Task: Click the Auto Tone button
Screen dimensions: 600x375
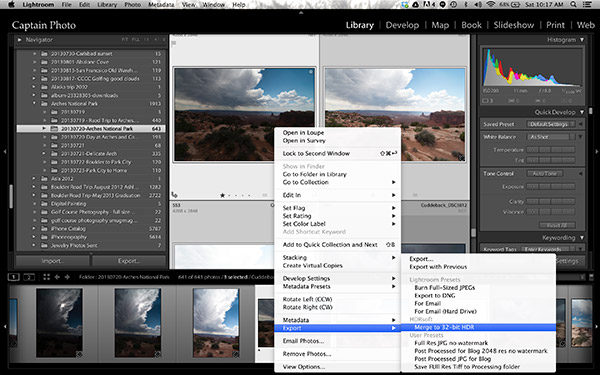Action: pyautogui.click(x=544, y=174)
